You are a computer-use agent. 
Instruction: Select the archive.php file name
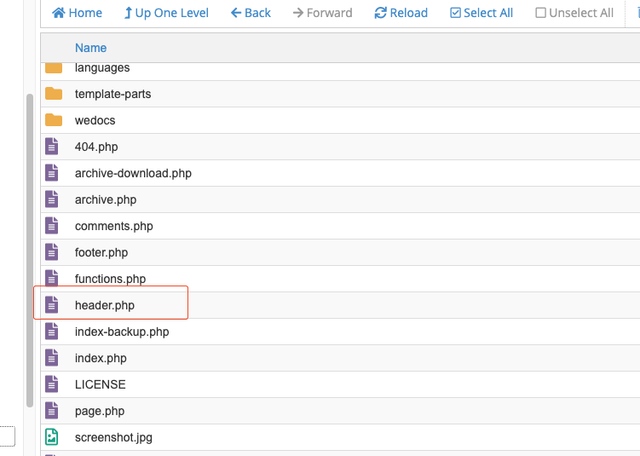(105, 200)
